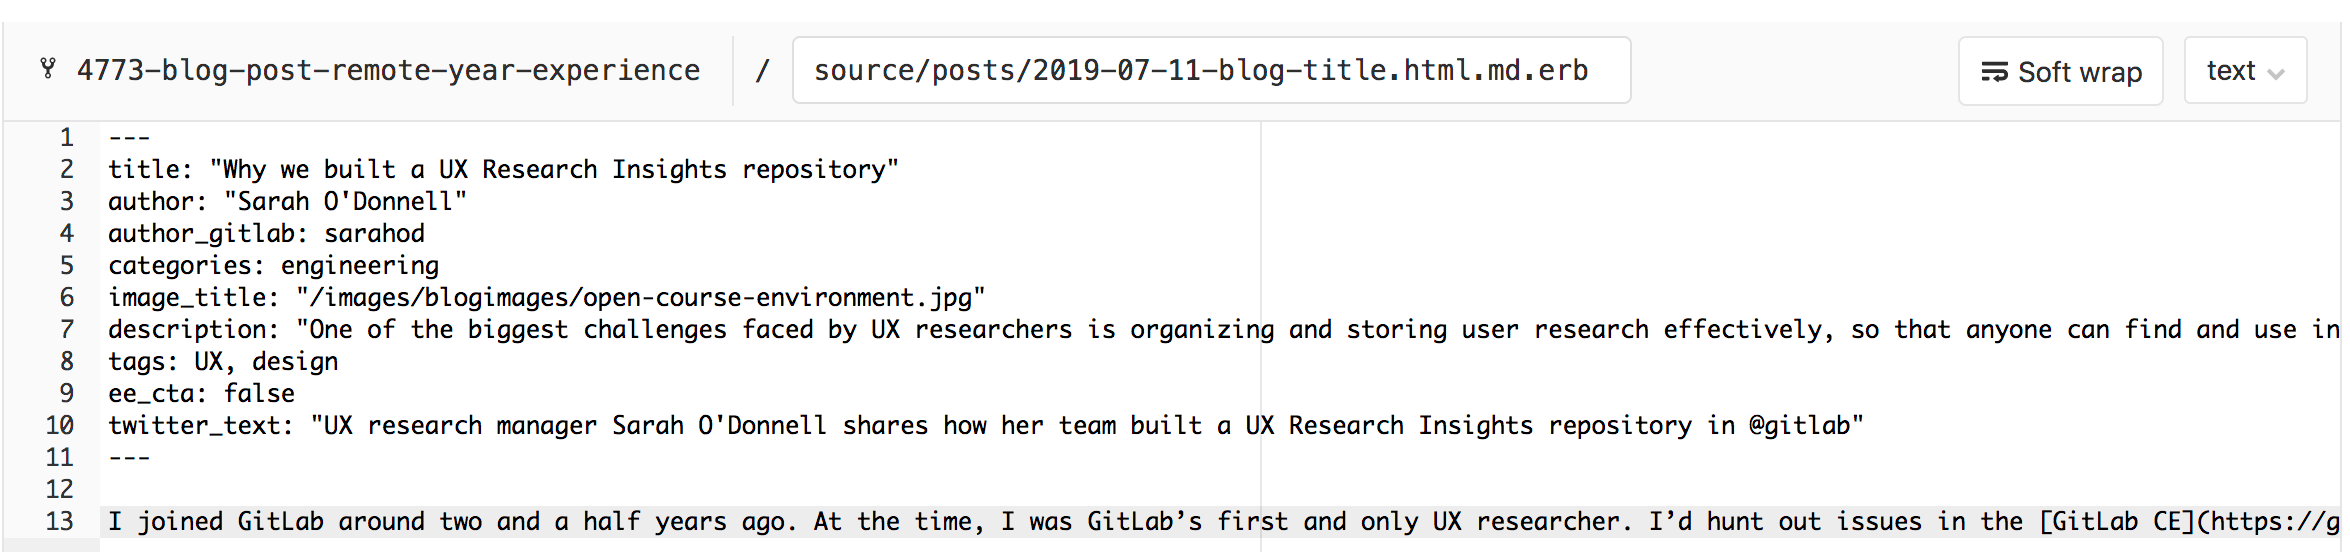The width and height of the screenshot is (2350, 552).
Task: Toggle the Soft wrap button
Action: (2060, 71)
